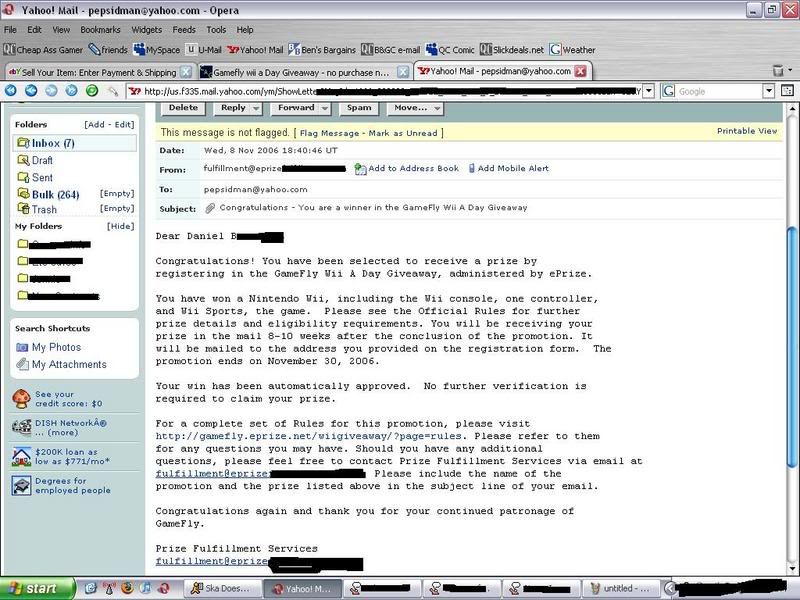Open the Inbox (7) folder
Screen dimensions: 800x600
point(74,143)
